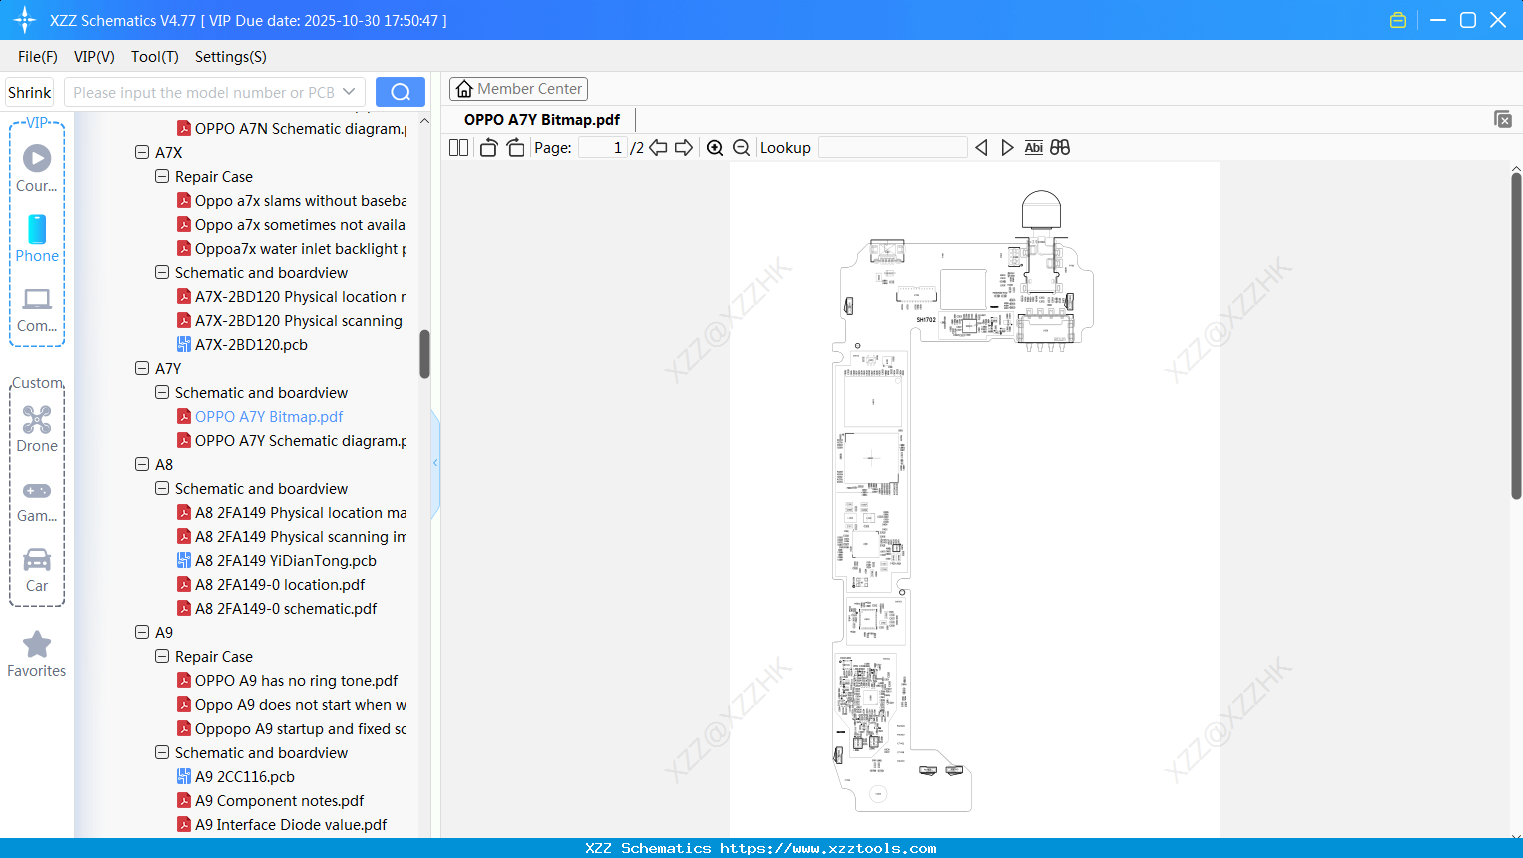Jump to next lookup match
Image resolution: width=1523 pixels, height=858 pixels.
pyautogui.click(x=1007, y=148)
